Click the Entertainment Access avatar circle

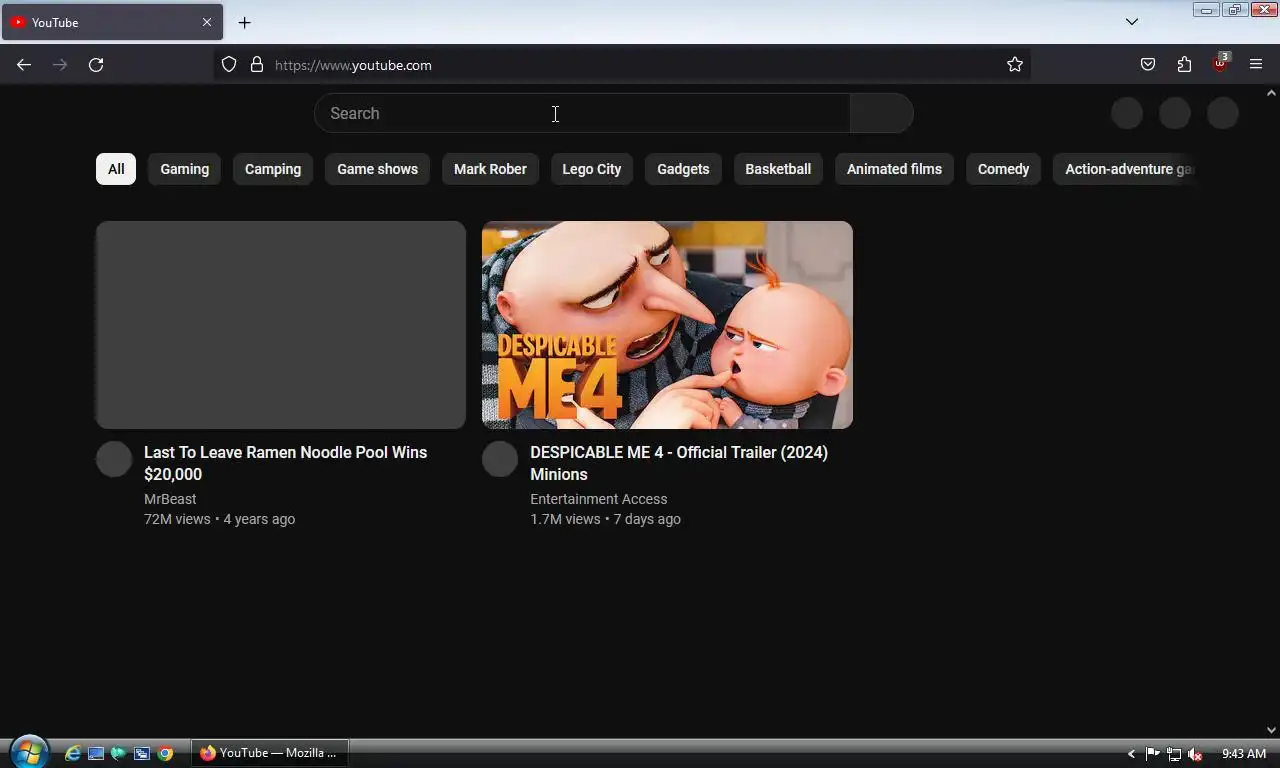click(500, 459)
